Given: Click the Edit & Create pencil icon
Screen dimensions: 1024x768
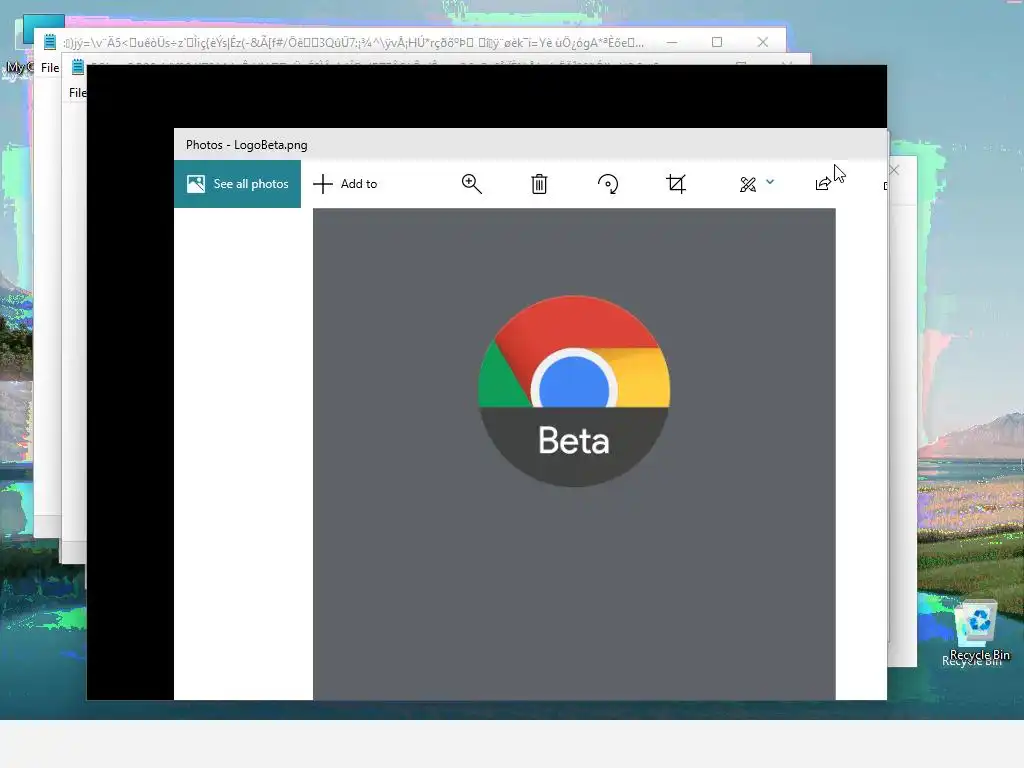Looking at the screenshot, I should click(x=748, y=185).
